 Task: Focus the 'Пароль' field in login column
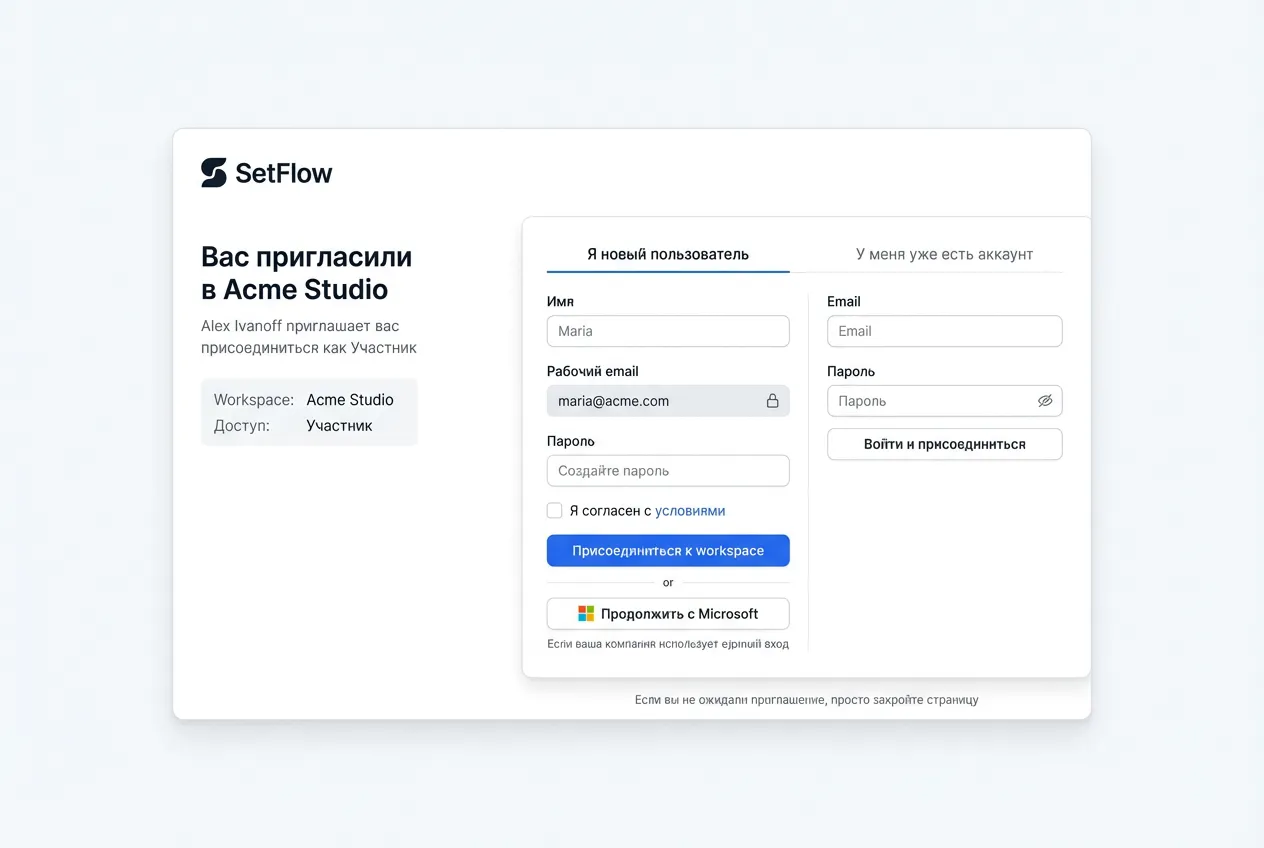930,401
